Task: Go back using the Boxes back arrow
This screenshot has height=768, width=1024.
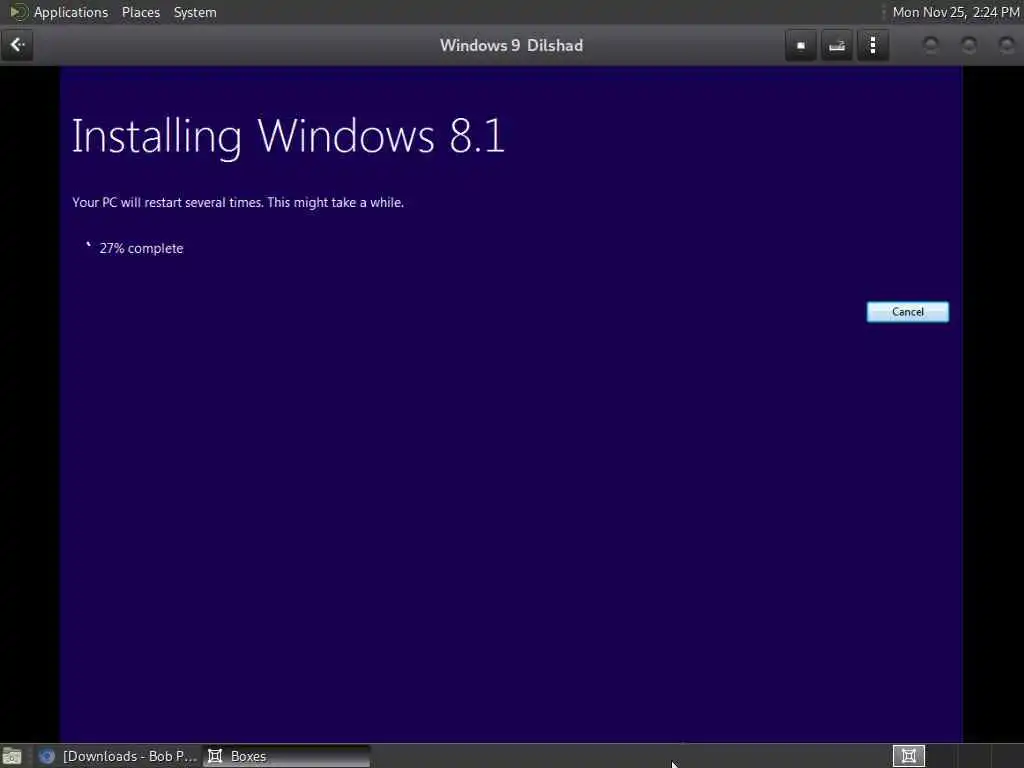Action: click(17, 45)
